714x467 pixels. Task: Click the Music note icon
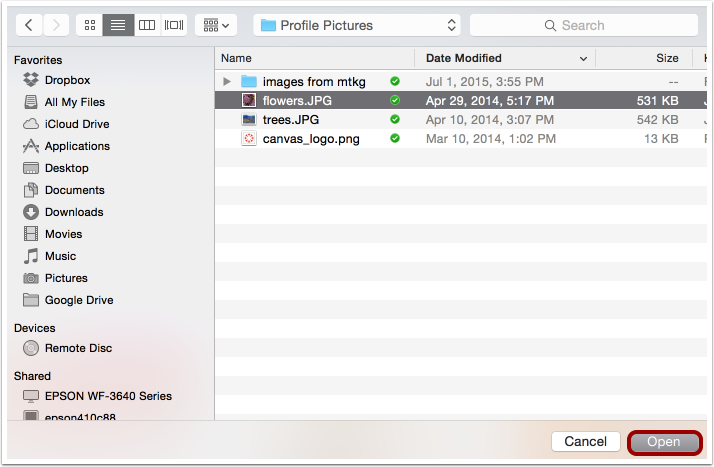[31, 256]
